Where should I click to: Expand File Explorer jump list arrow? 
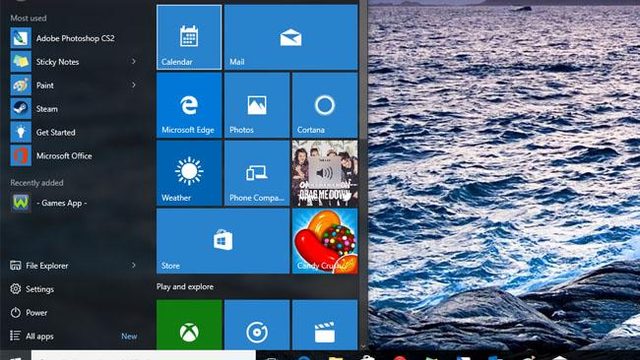point(133,265)
